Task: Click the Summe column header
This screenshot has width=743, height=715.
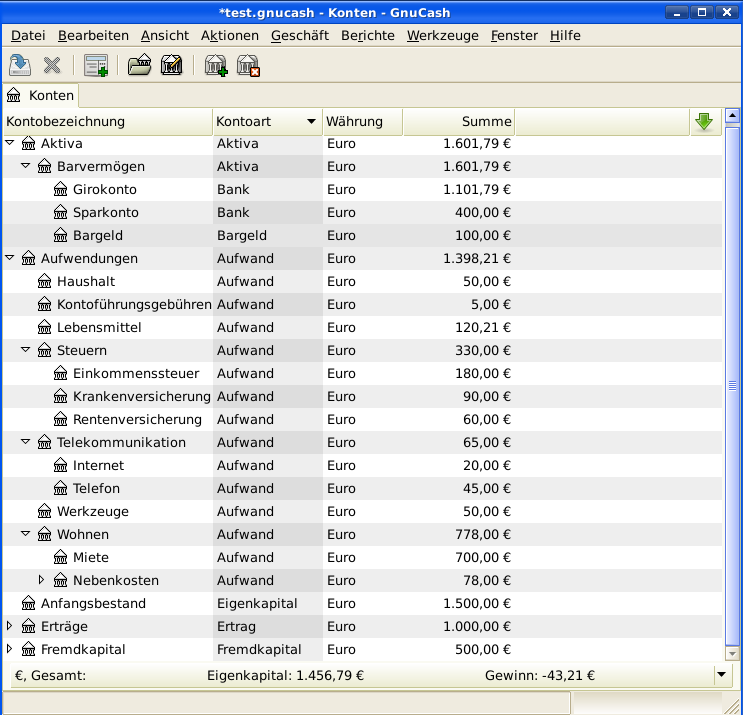Action: tap(458, 122)
